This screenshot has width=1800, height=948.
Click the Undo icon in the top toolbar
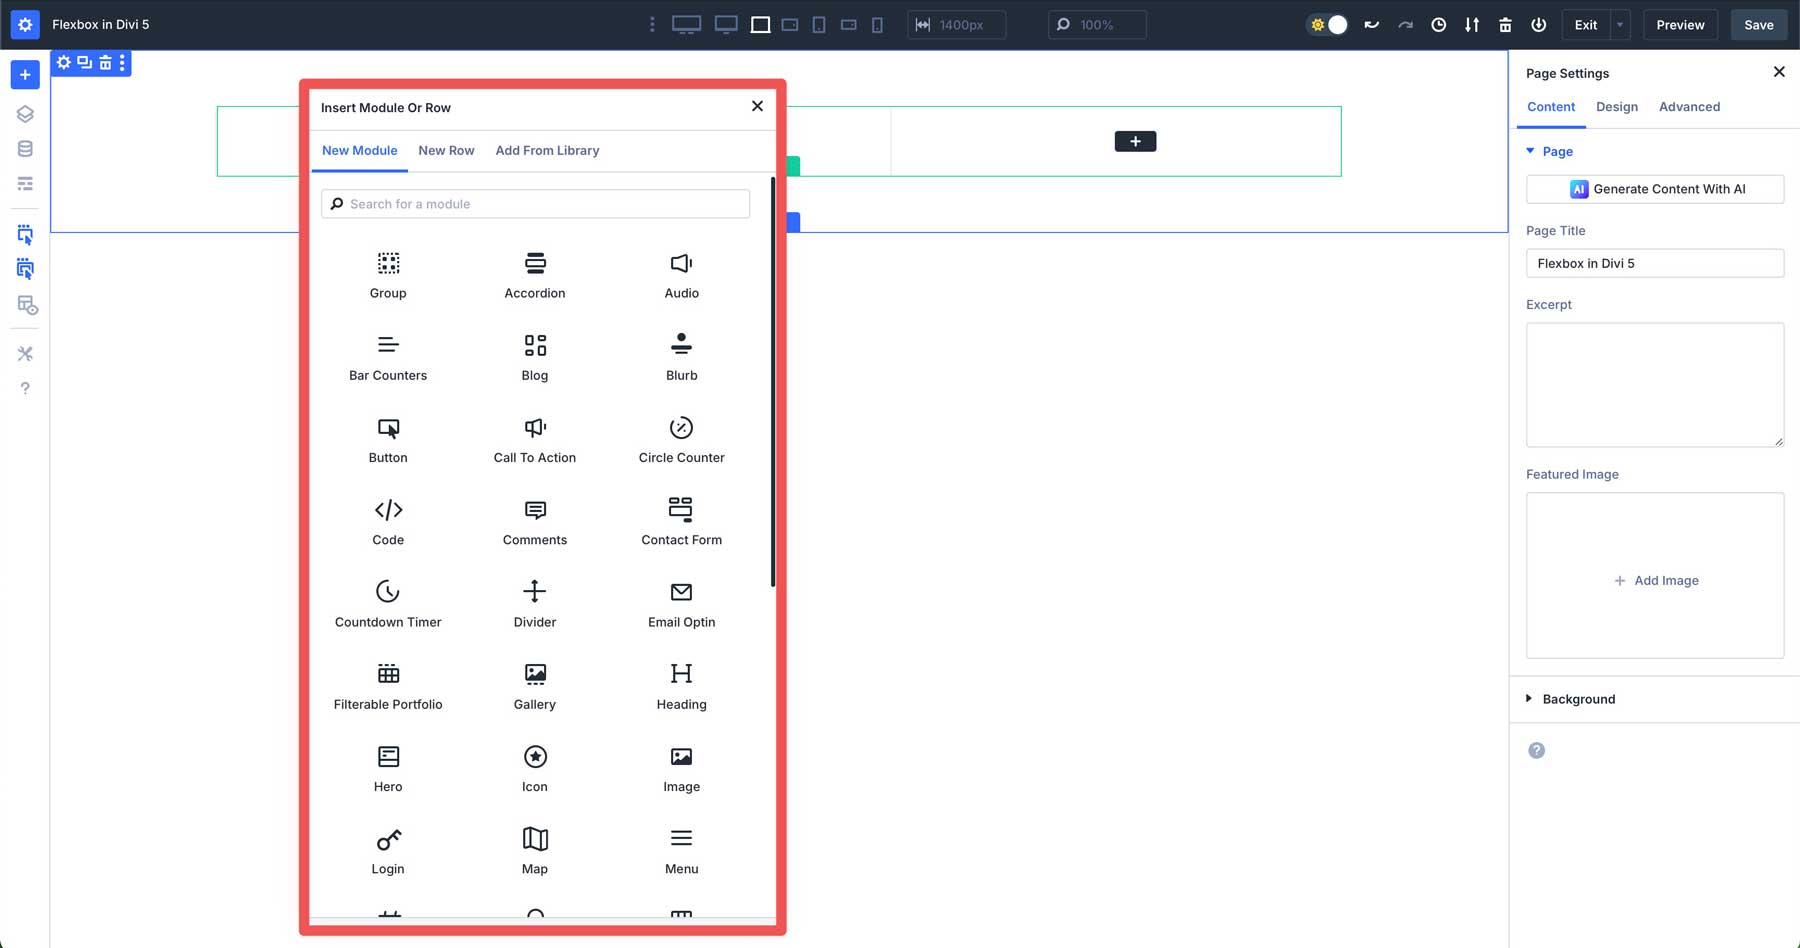point(1371,24)
